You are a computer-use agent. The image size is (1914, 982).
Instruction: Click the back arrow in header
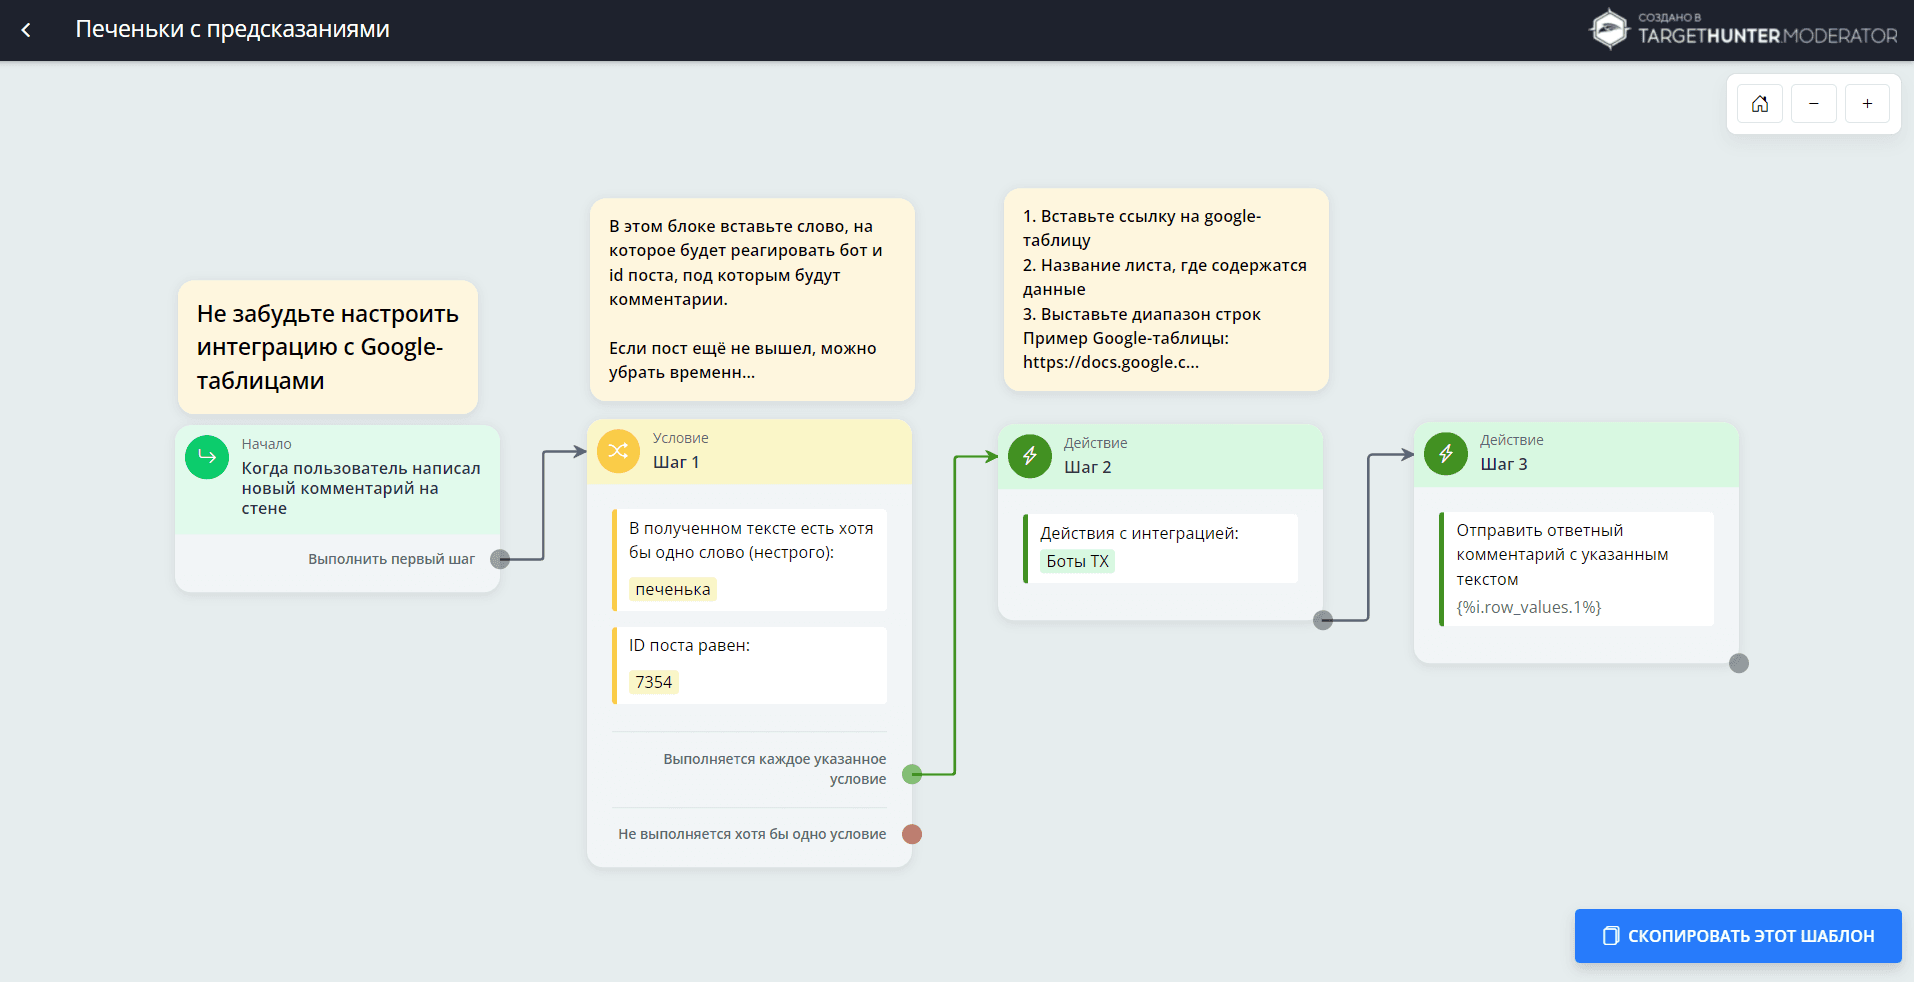click(26, 30)
